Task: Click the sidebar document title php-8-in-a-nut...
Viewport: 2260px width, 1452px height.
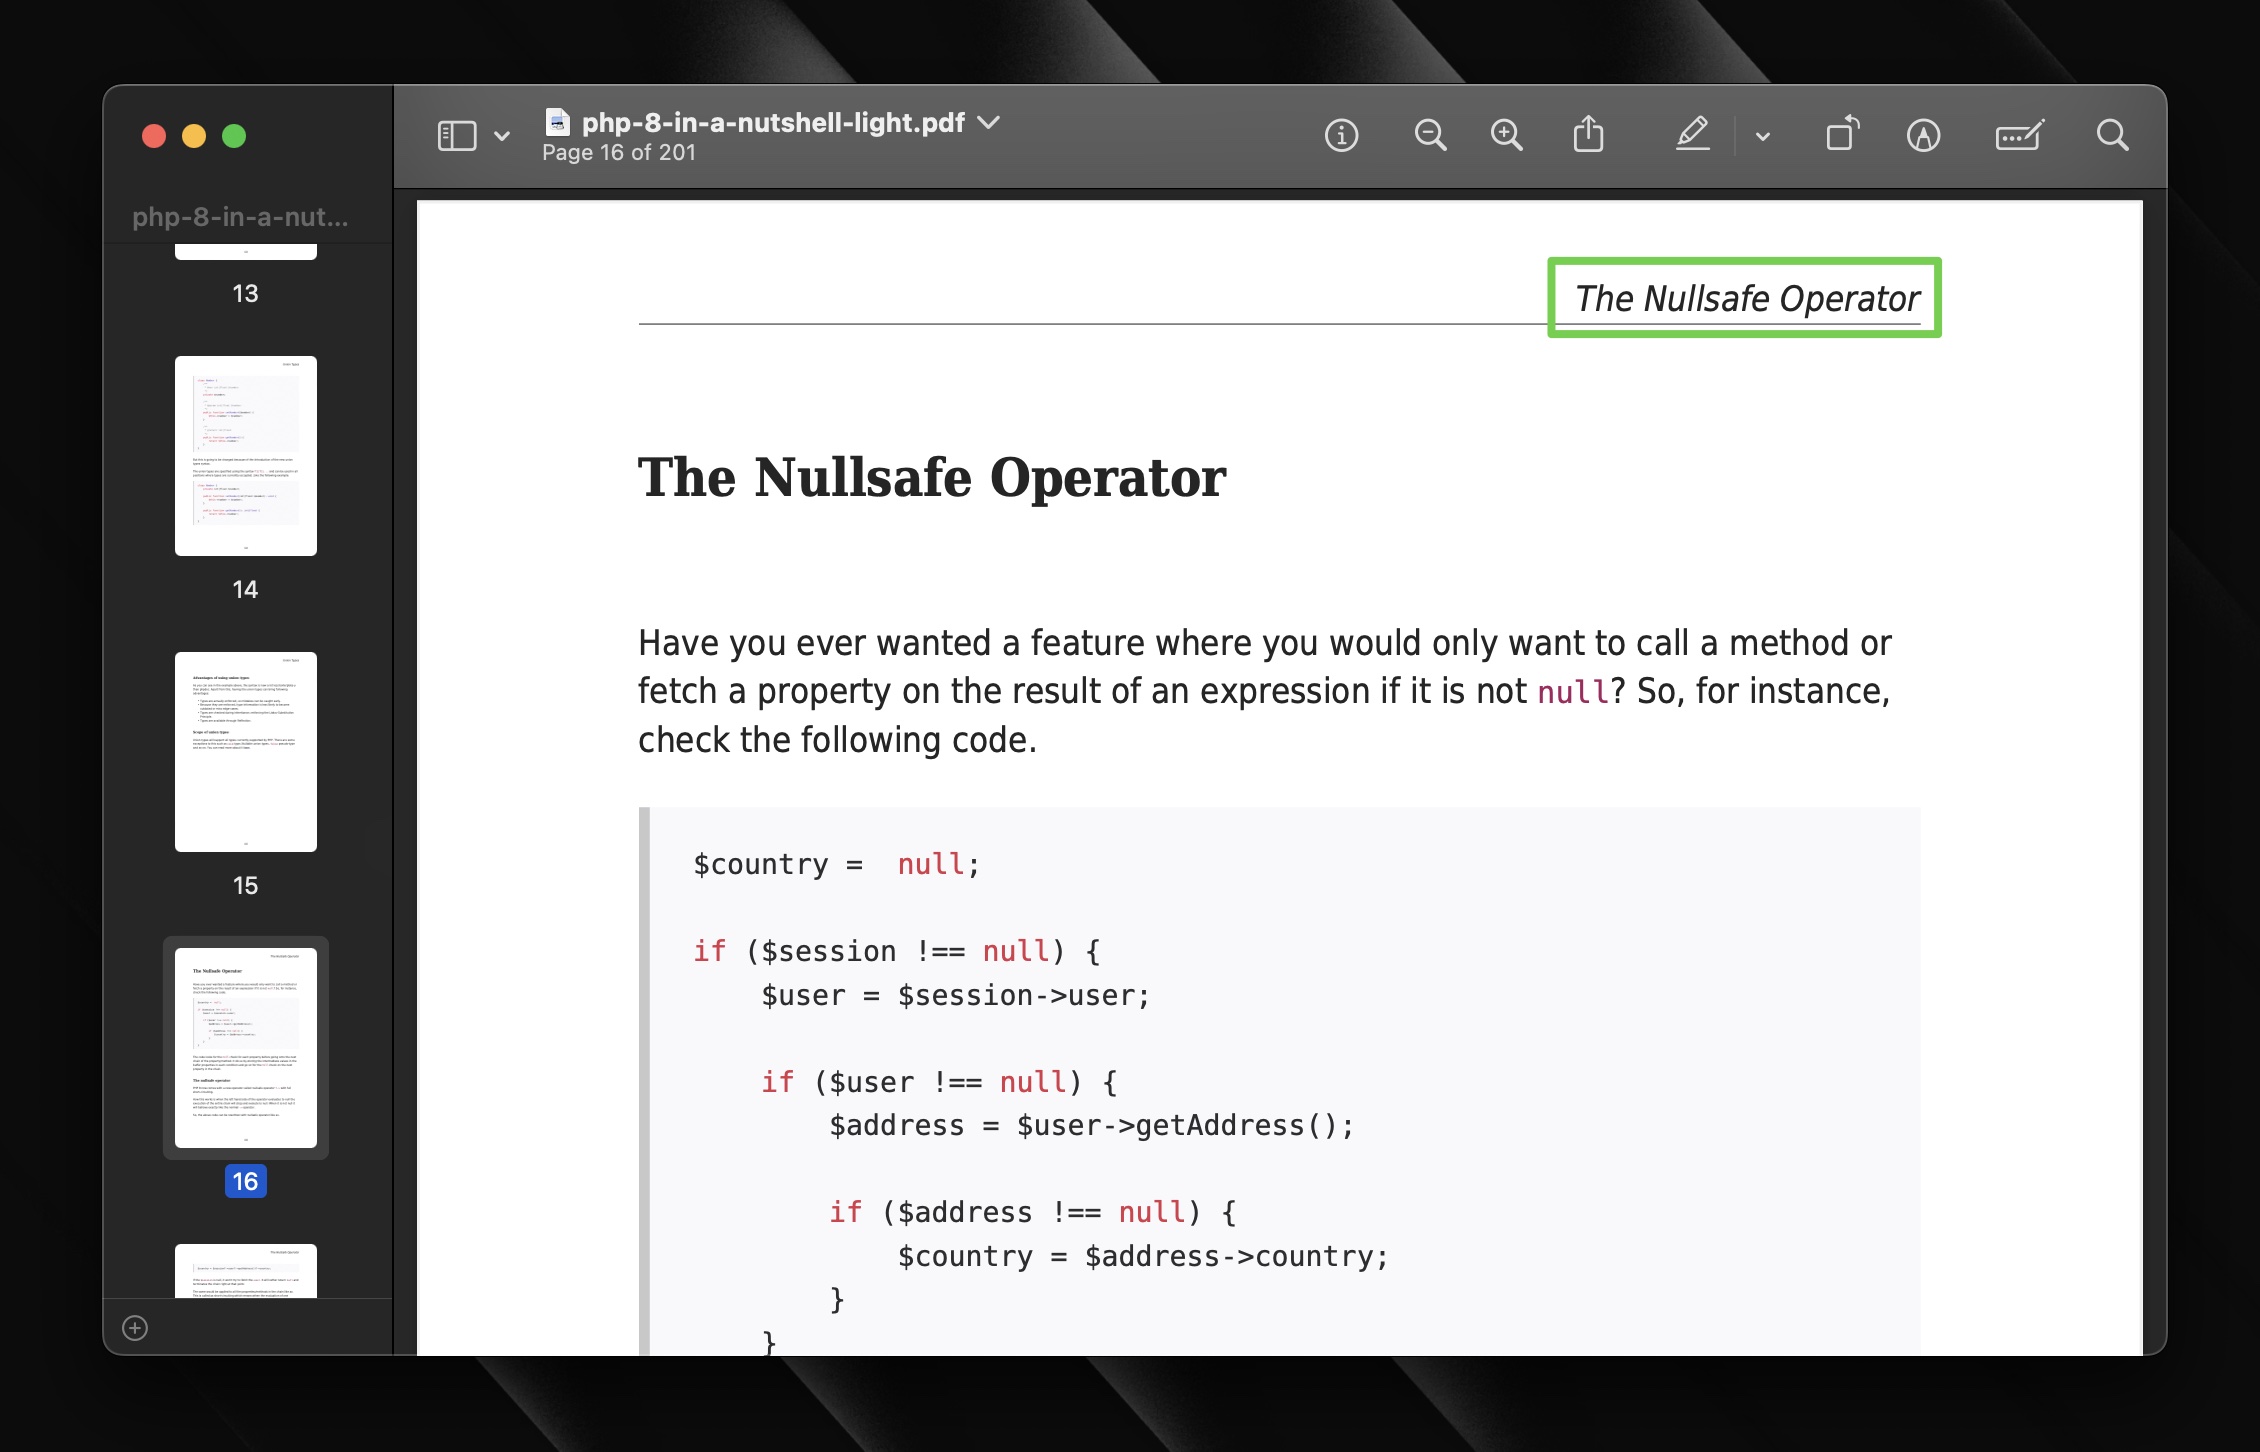Action: tap(240, 217)
